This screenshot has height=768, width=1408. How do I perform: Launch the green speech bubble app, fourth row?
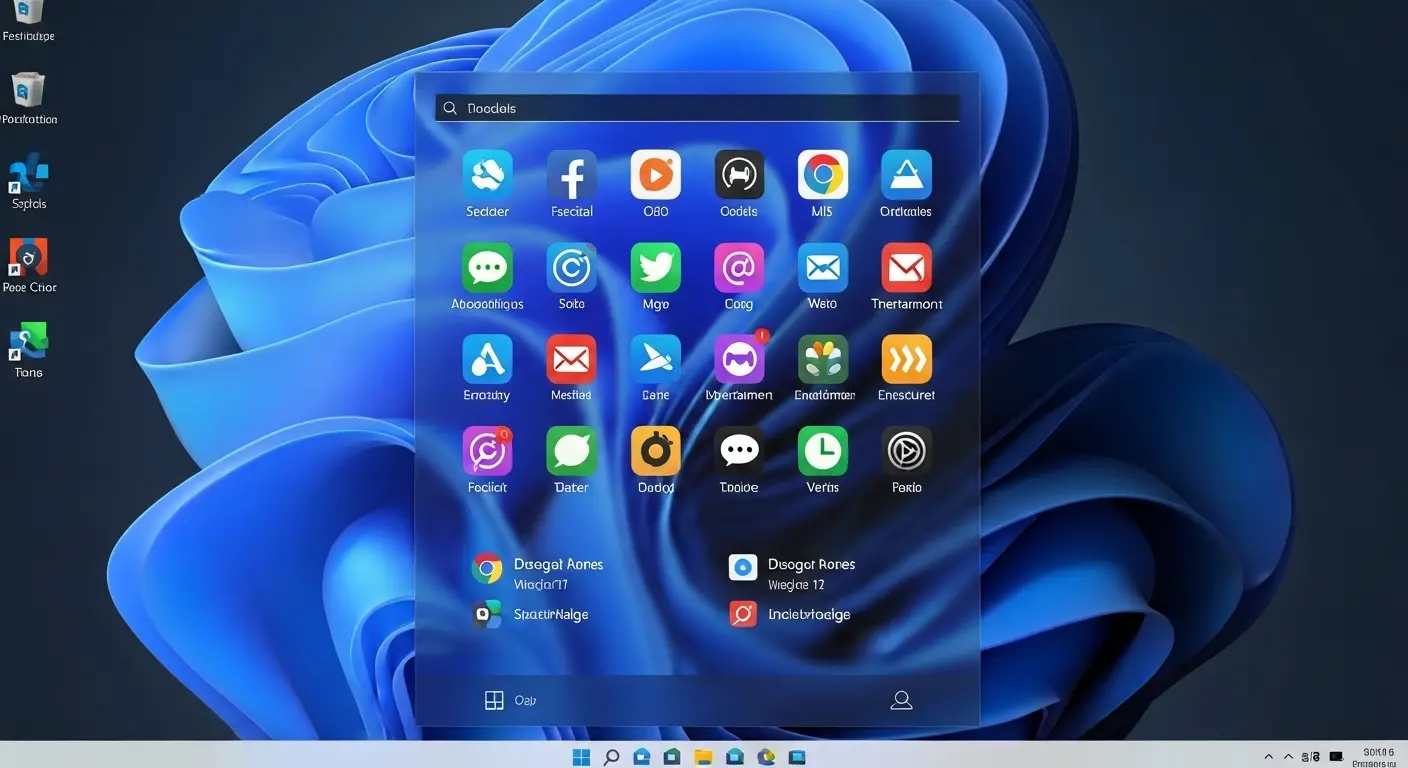coord(571,451)
